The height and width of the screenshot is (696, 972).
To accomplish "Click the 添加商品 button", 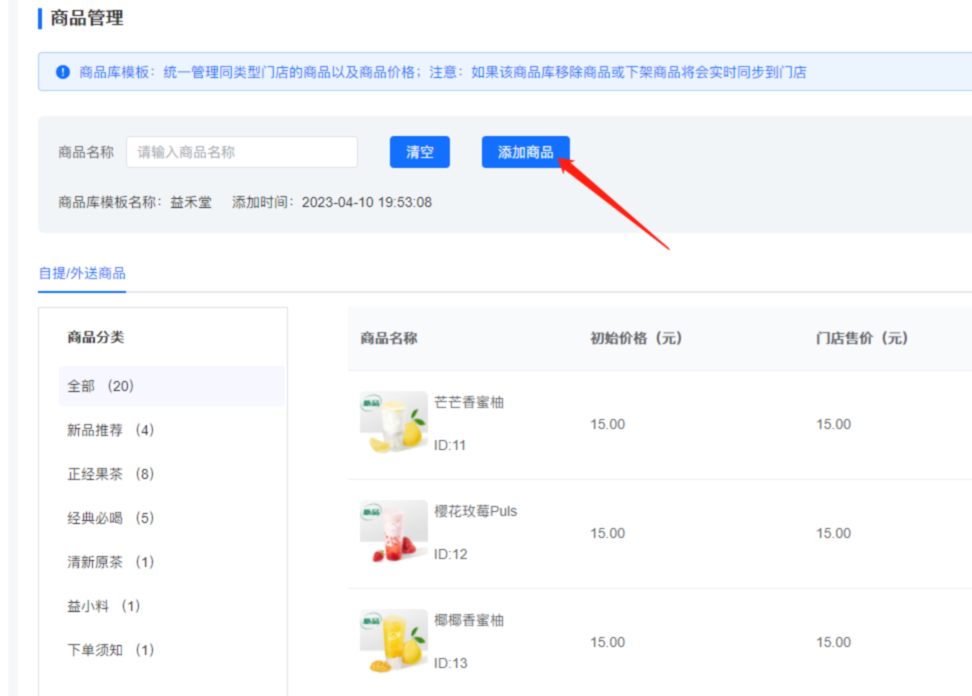I will point(525,152).
